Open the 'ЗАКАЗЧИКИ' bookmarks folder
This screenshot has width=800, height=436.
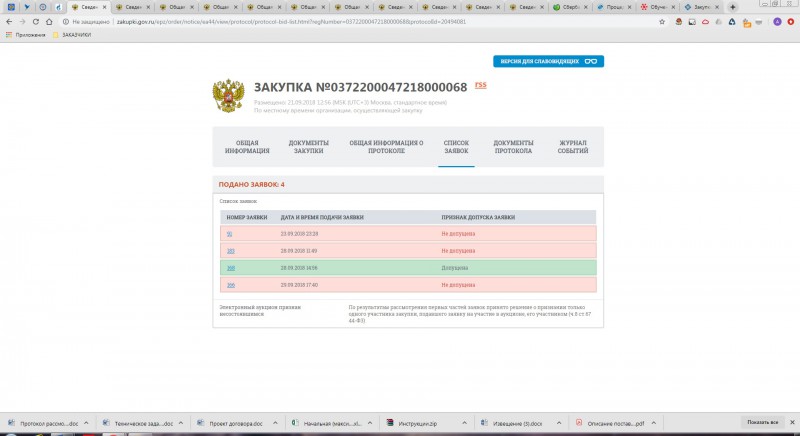click(x=72, y=35)
